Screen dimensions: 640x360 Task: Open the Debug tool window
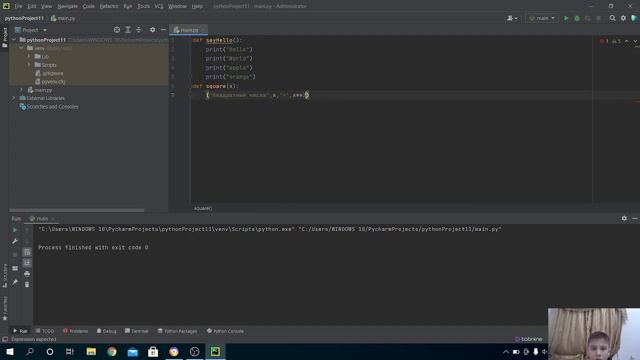click(x=107, y=331)
